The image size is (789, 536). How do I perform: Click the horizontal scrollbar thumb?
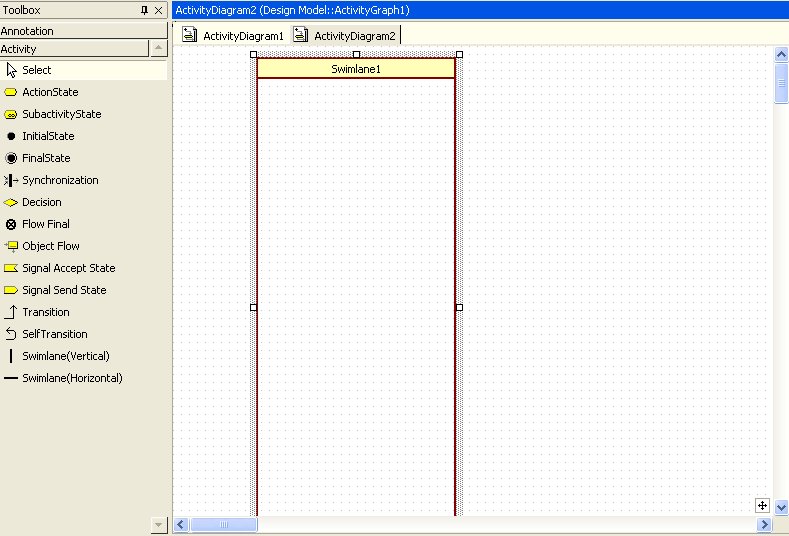click(224, 525)
